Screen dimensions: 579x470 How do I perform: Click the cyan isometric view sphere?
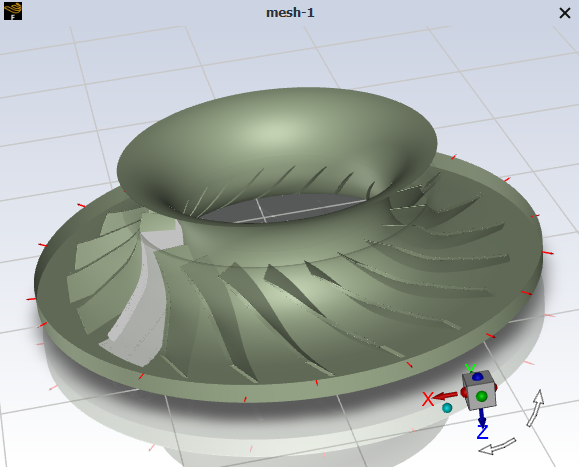[x=447, y=408]
